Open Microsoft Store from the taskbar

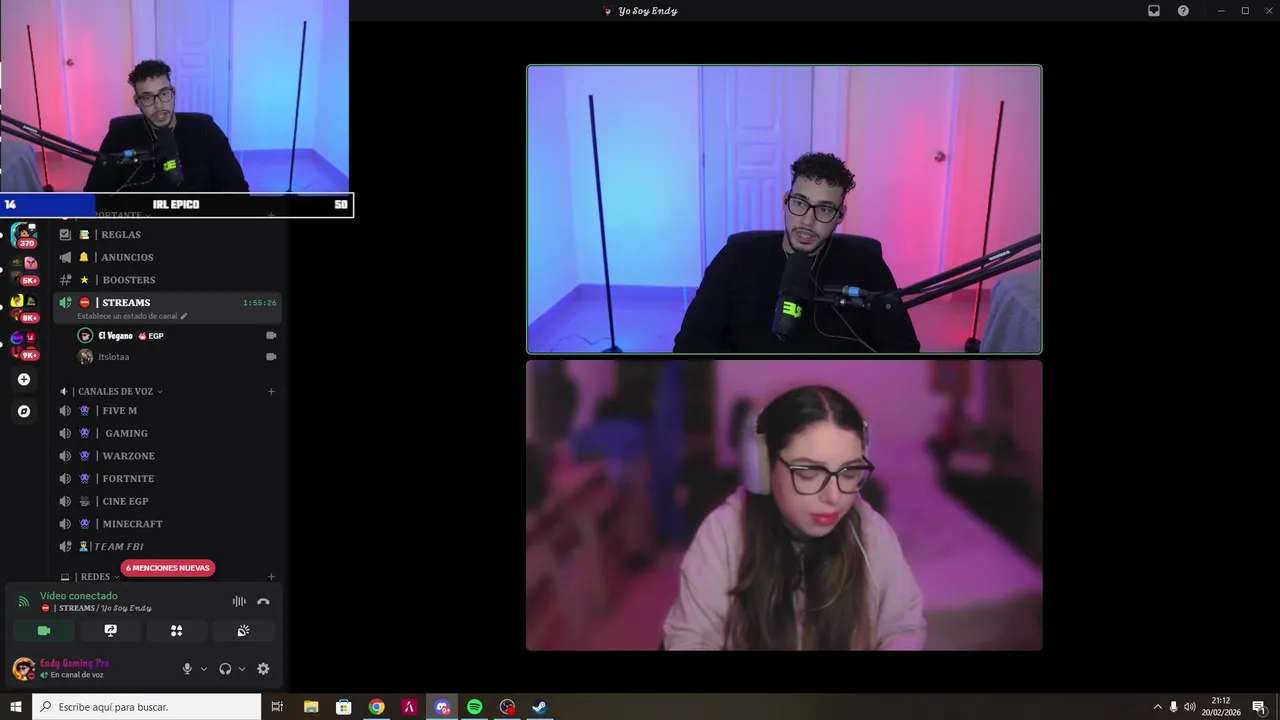(343, 707)
